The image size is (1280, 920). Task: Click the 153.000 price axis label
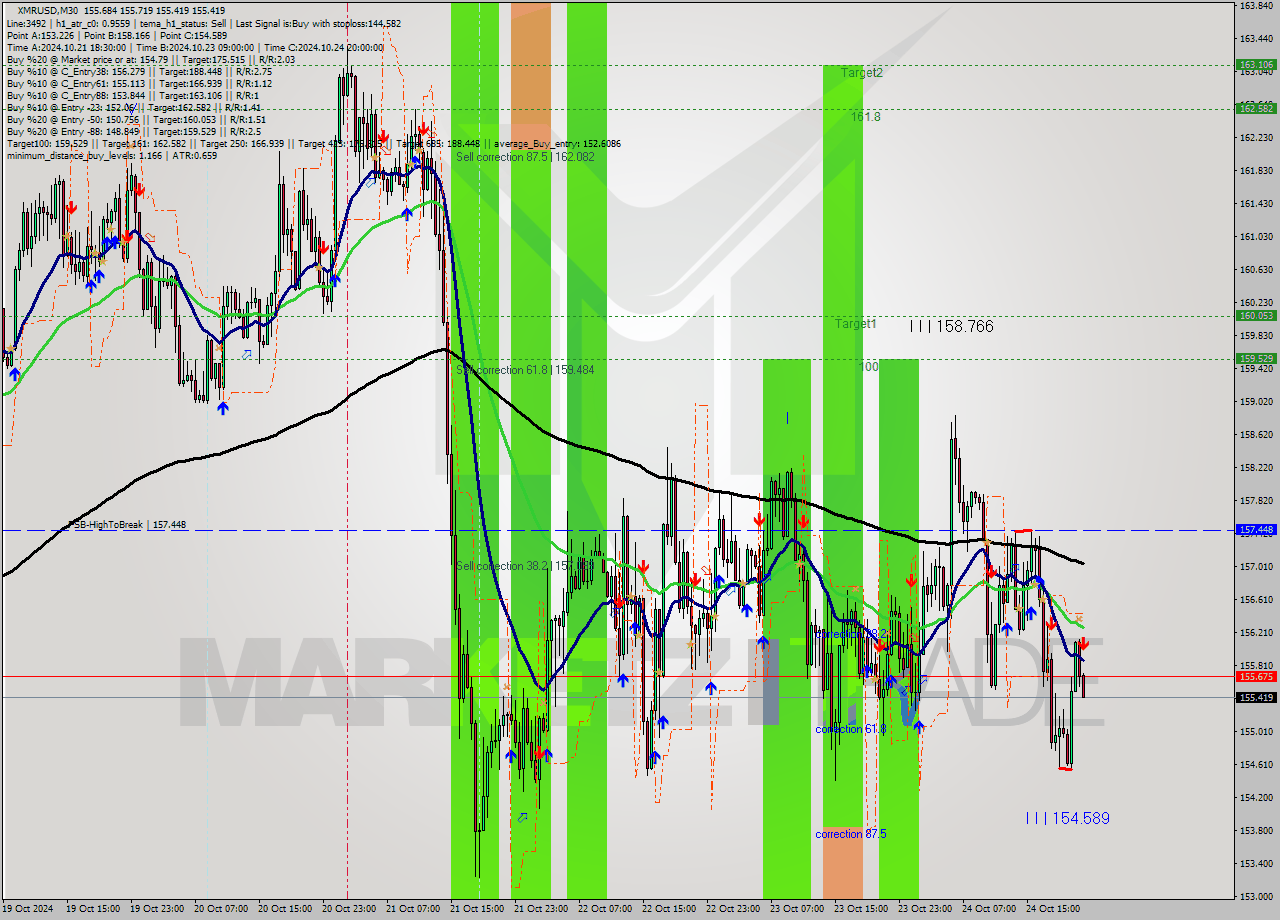(1256, 896)
